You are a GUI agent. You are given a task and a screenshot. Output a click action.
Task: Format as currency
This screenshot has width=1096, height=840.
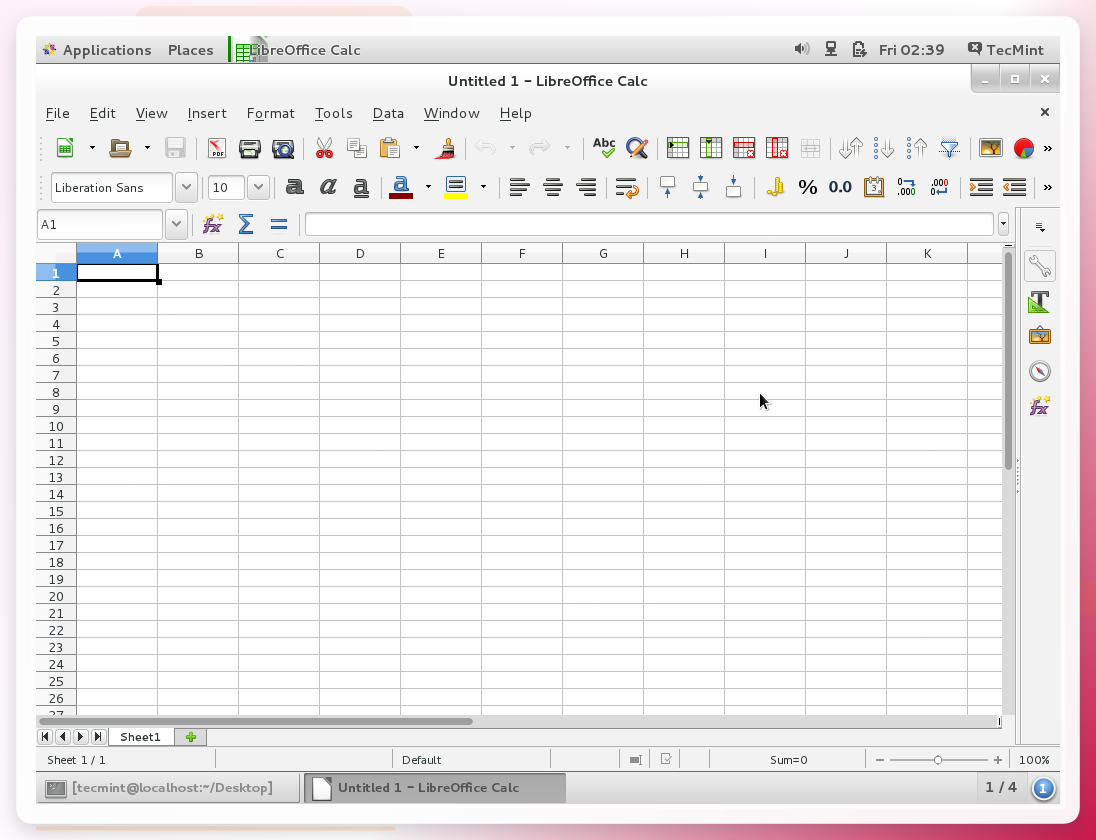coord(774,187)
